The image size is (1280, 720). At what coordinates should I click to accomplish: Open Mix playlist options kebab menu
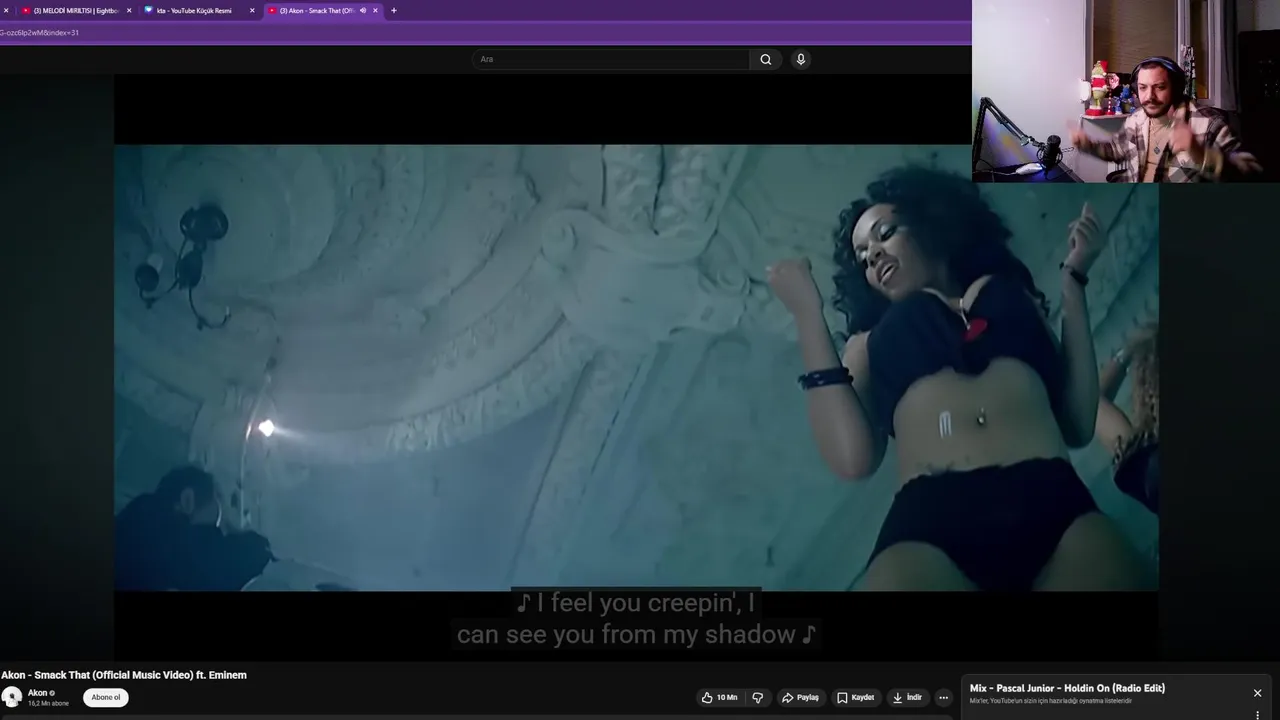[x=1257, y=715]
